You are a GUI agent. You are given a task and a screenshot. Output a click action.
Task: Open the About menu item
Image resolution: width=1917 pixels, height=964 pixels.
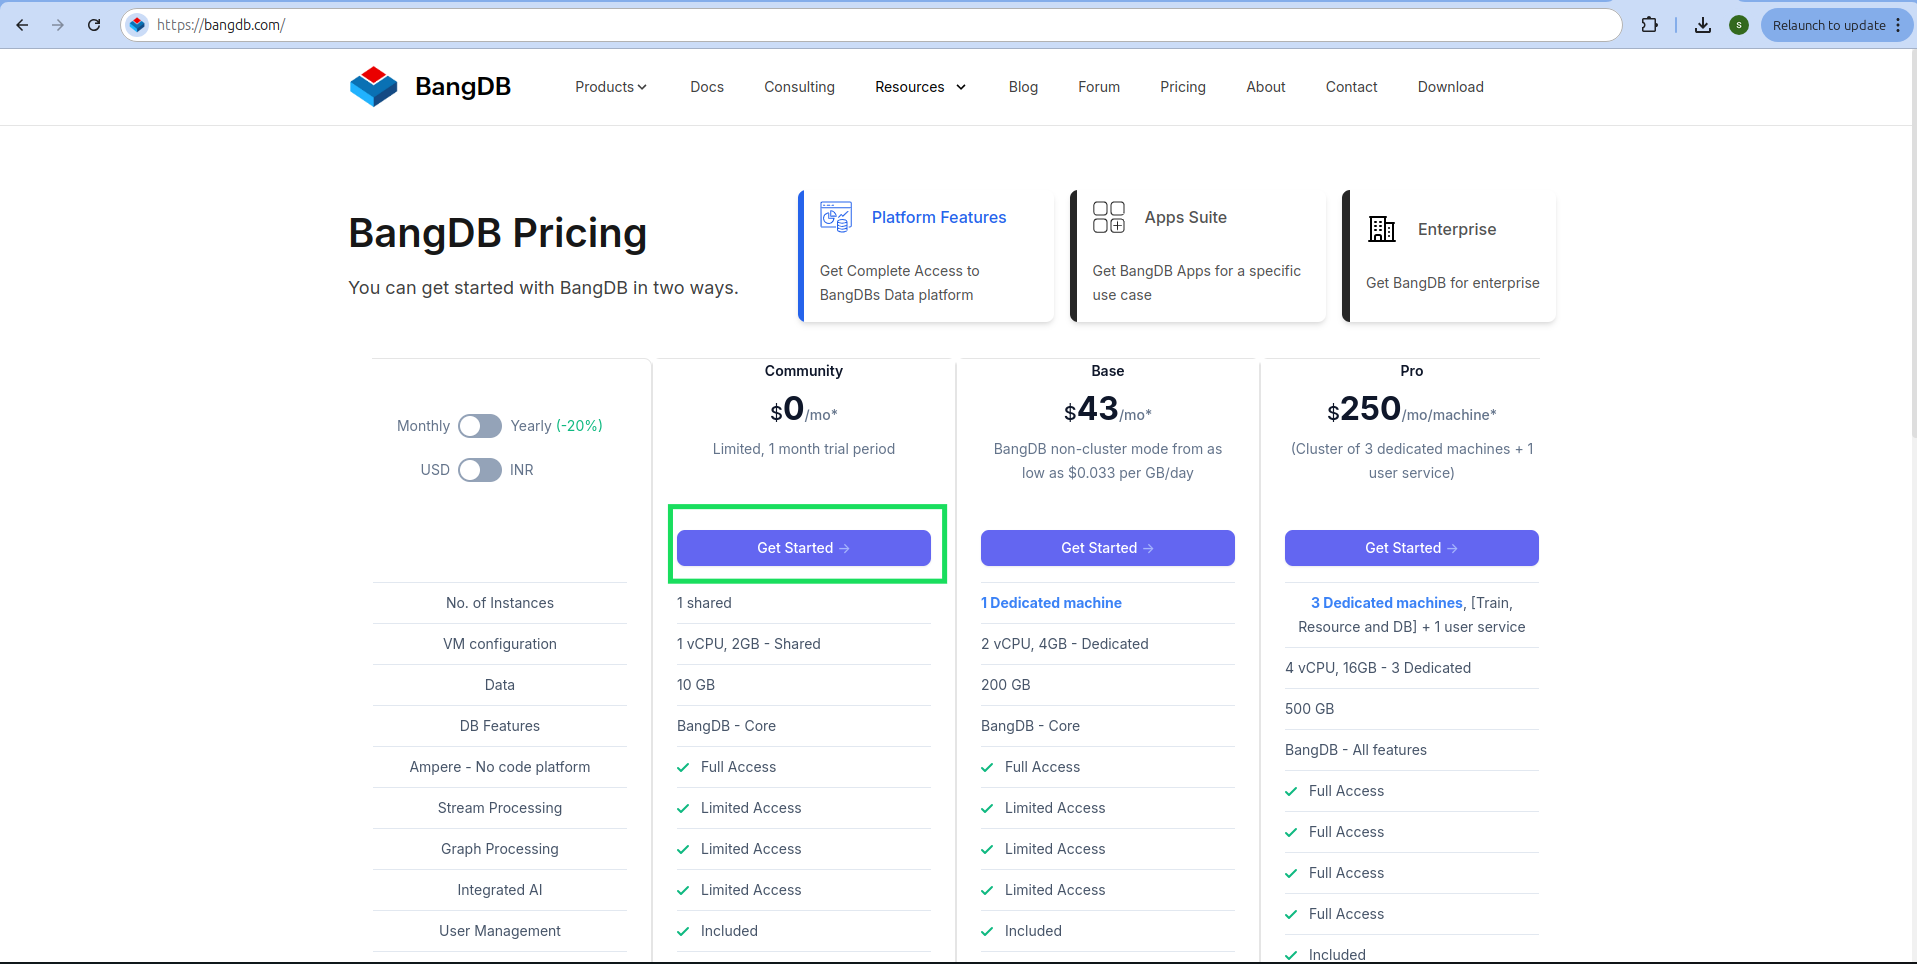tap(1266, 87)
